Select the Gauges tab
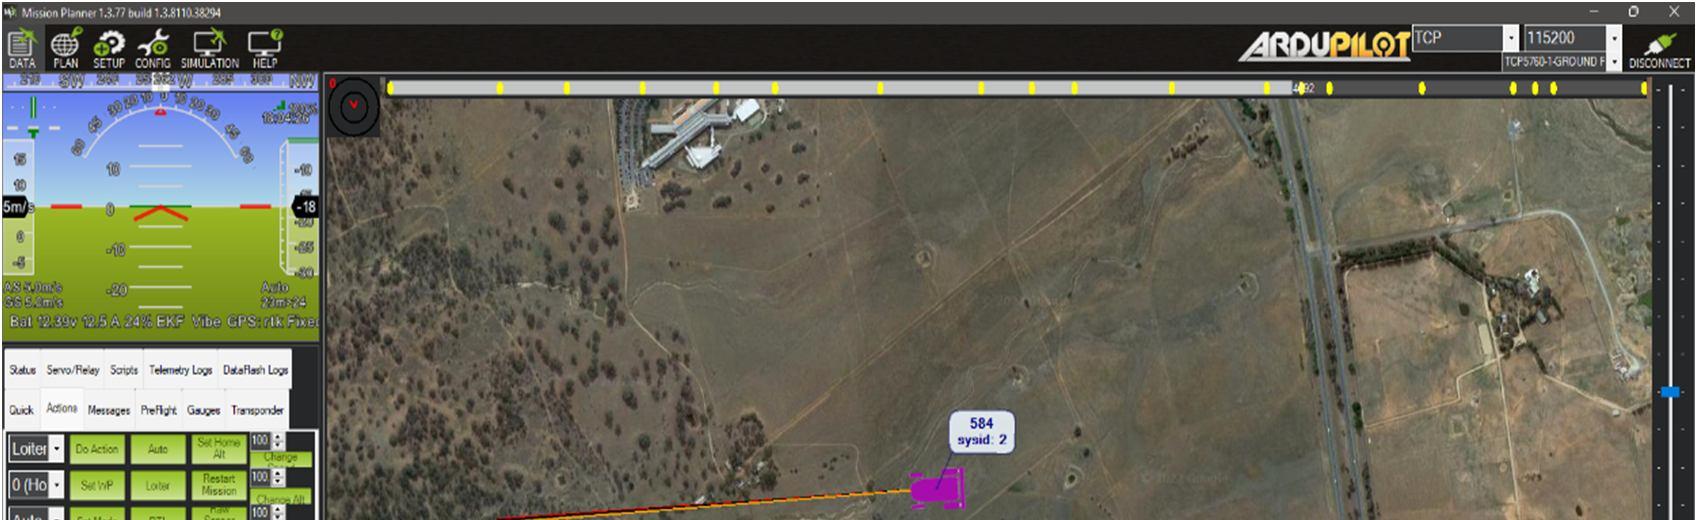The width and height of the screenshot is (1696, 520). click(x=203, y=410)
